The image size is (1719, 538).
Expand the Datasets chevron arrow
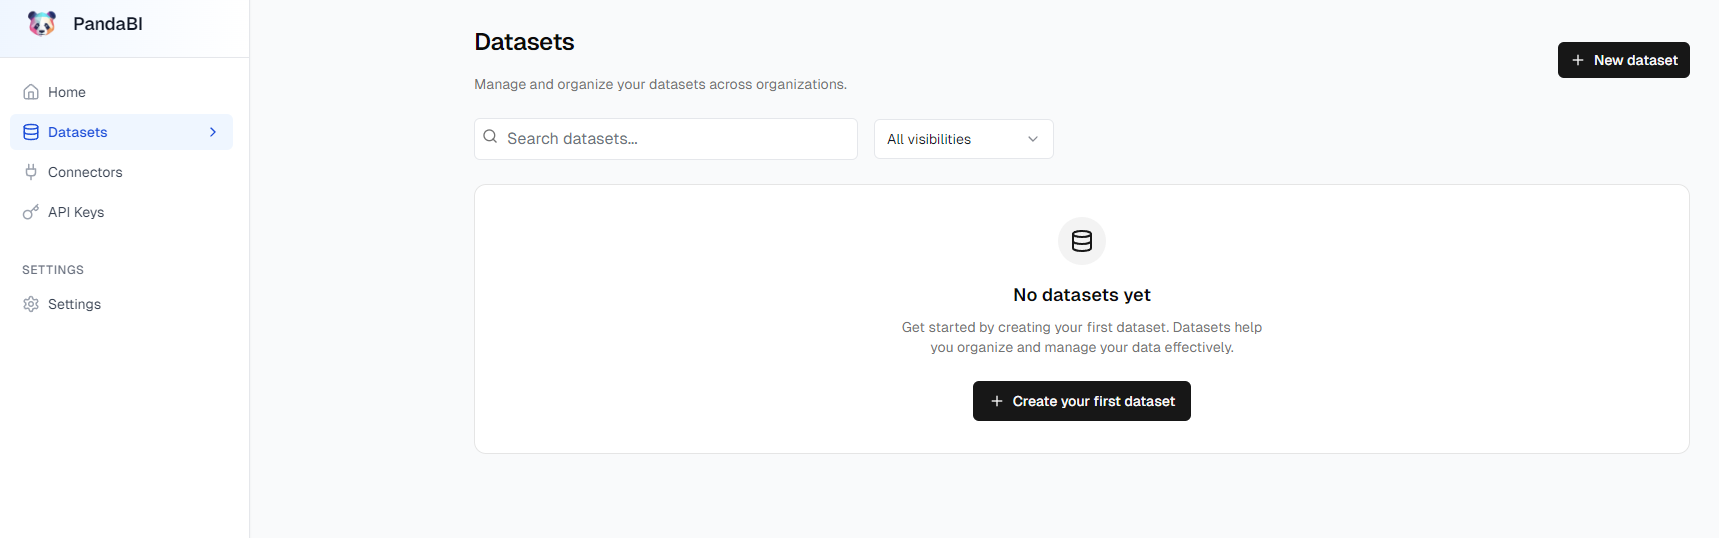pyautogui.click(x=213, y=132)
